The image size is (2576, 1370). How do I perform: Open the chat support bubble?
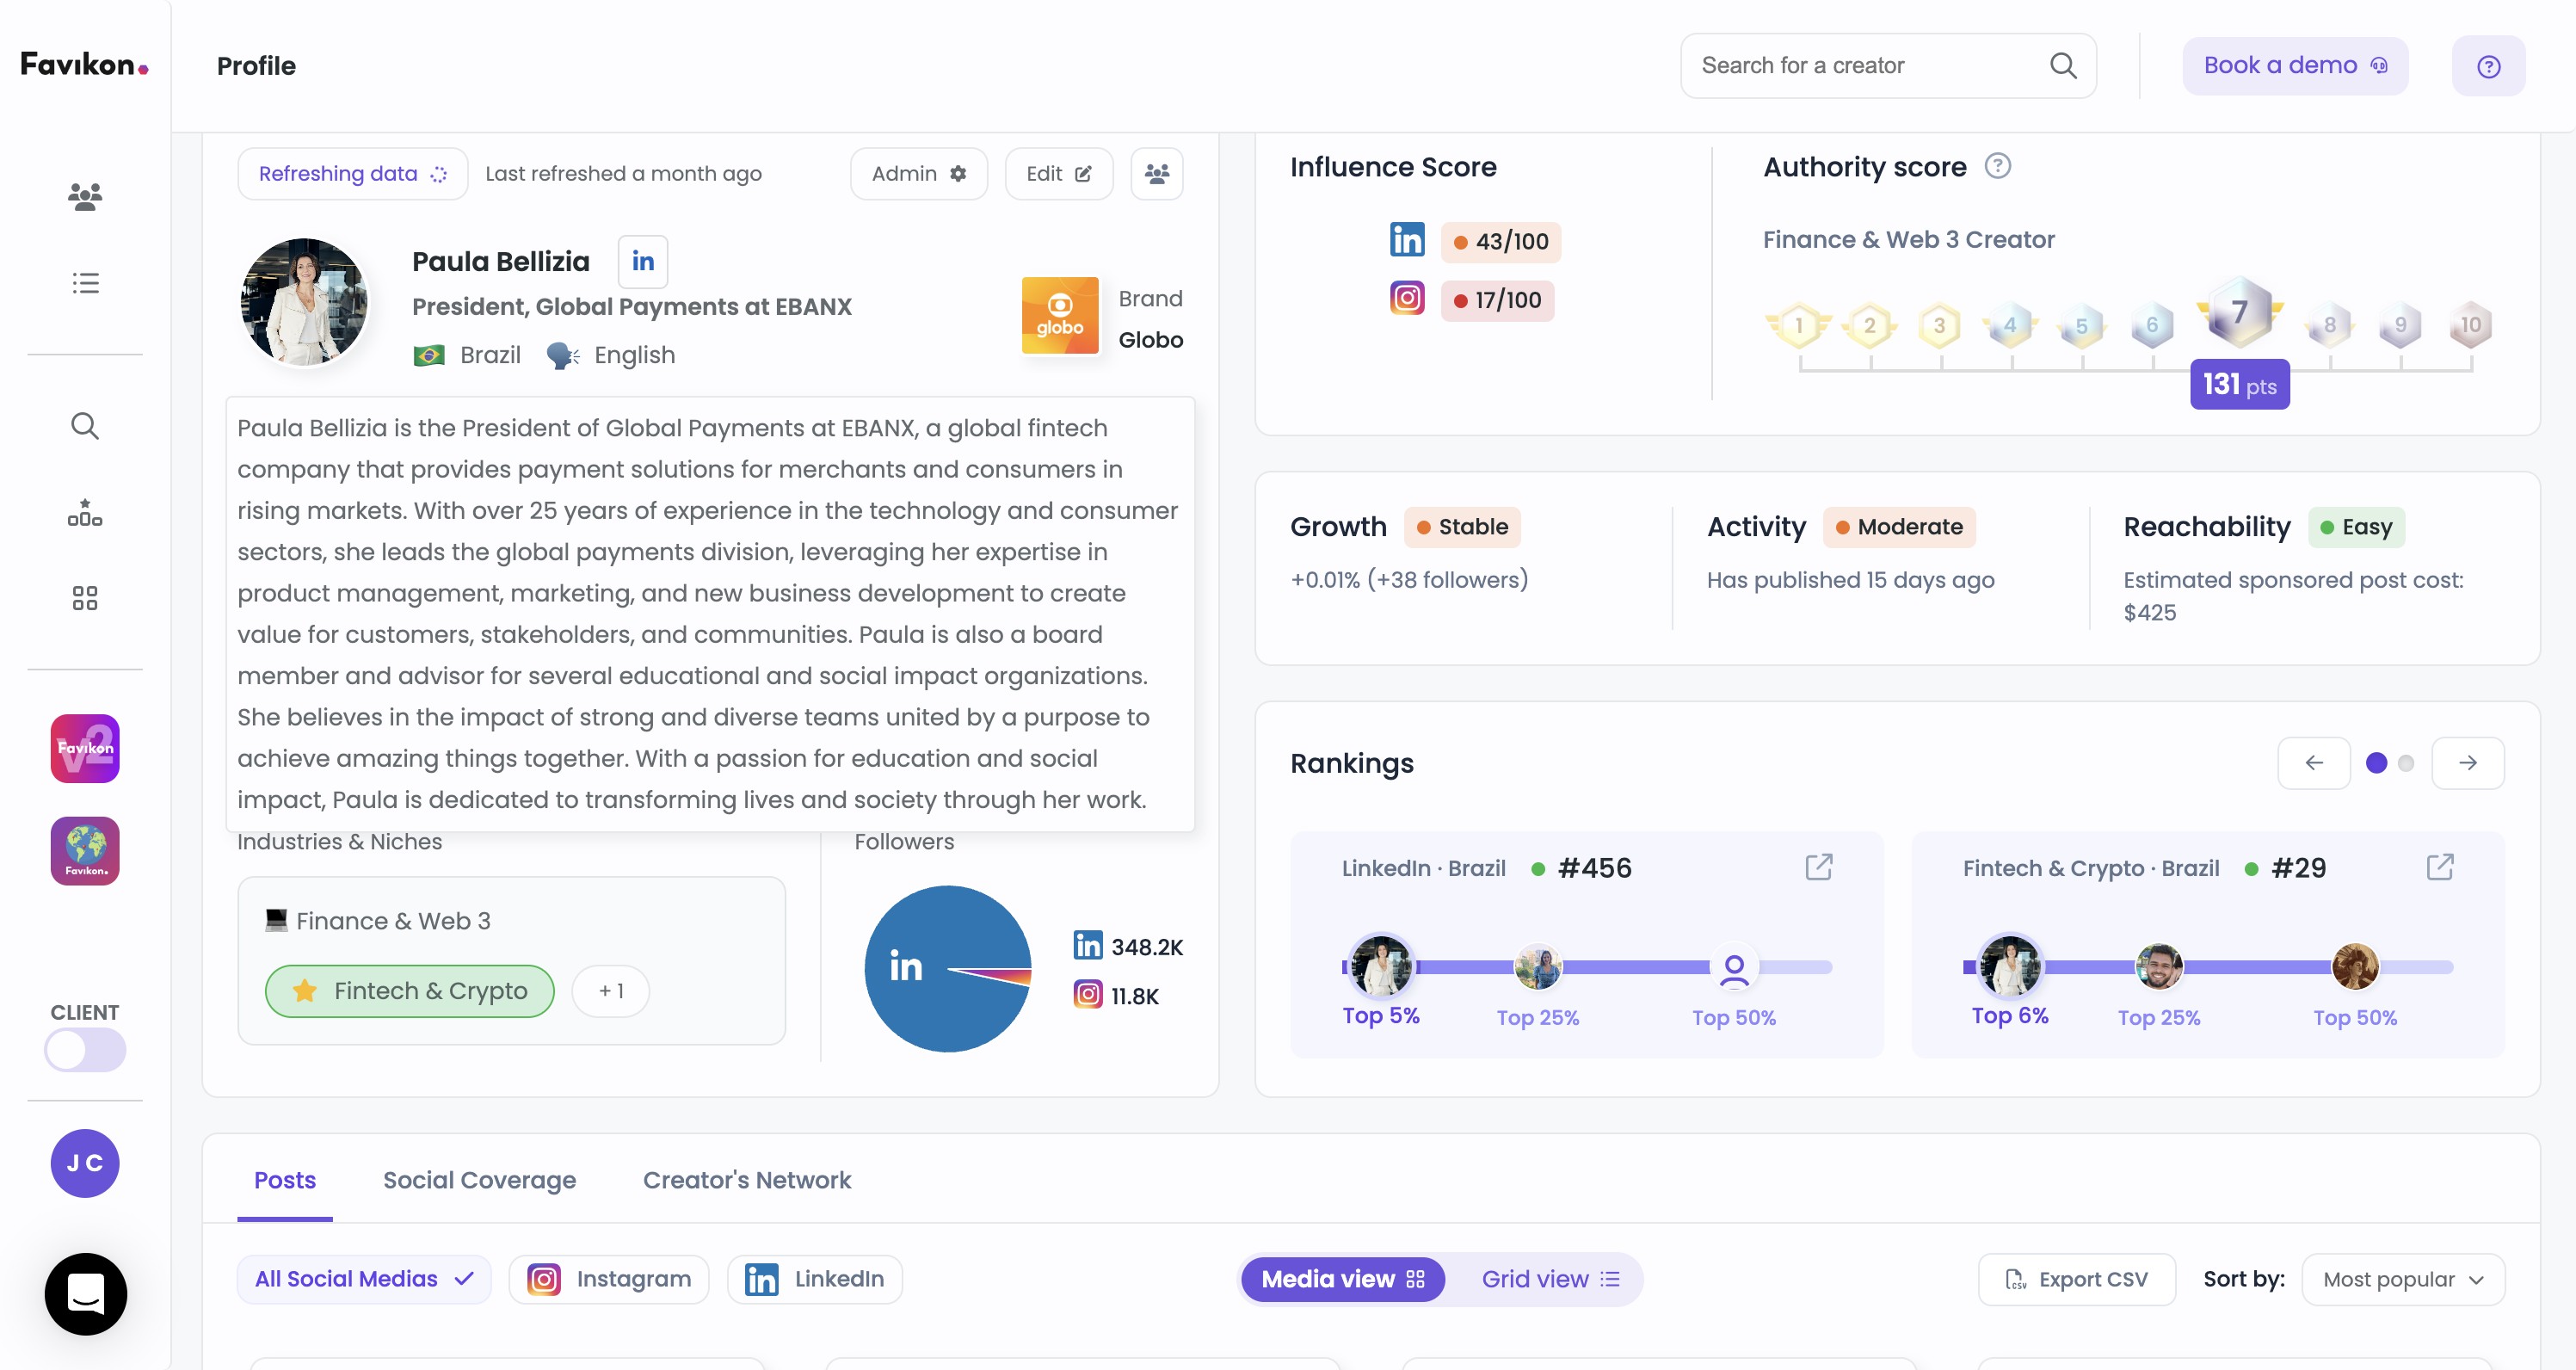pyautogui.click(x=85, y=1293)
